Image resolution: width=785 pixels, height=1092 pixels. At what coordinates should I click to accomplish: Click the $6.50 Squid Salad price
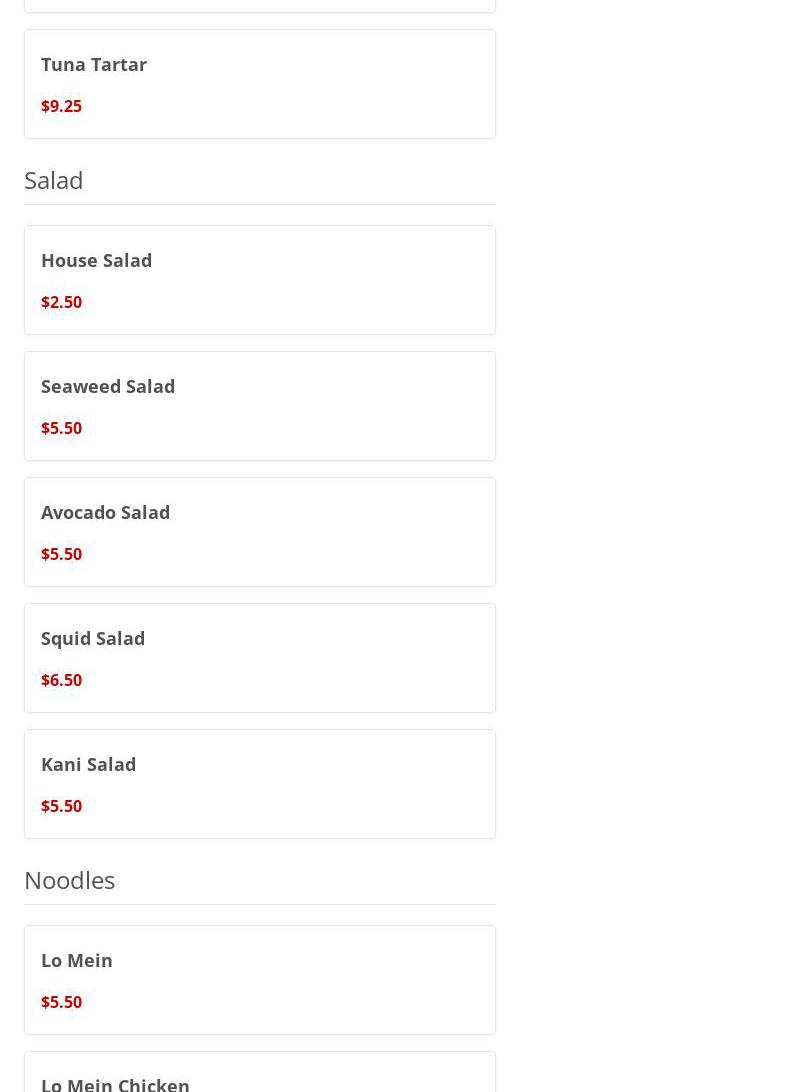tap(61, 680)
